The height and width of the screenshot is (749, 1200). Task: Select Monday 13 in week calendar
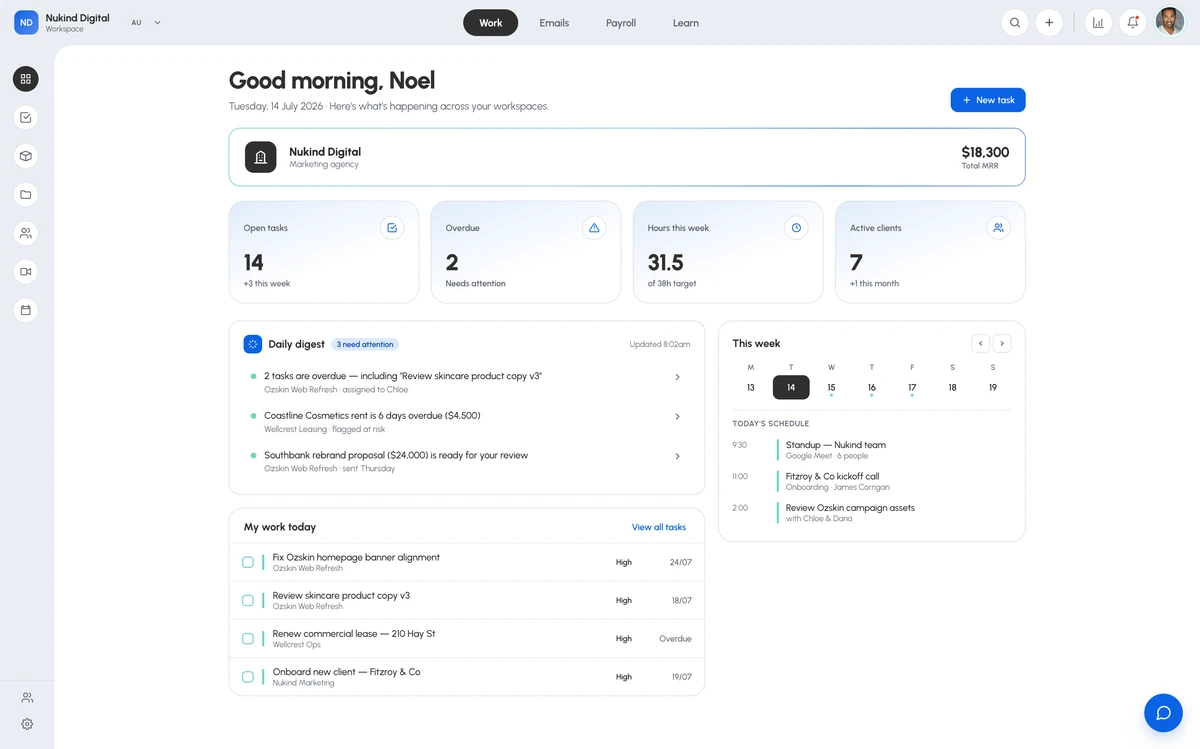point(751,387)
